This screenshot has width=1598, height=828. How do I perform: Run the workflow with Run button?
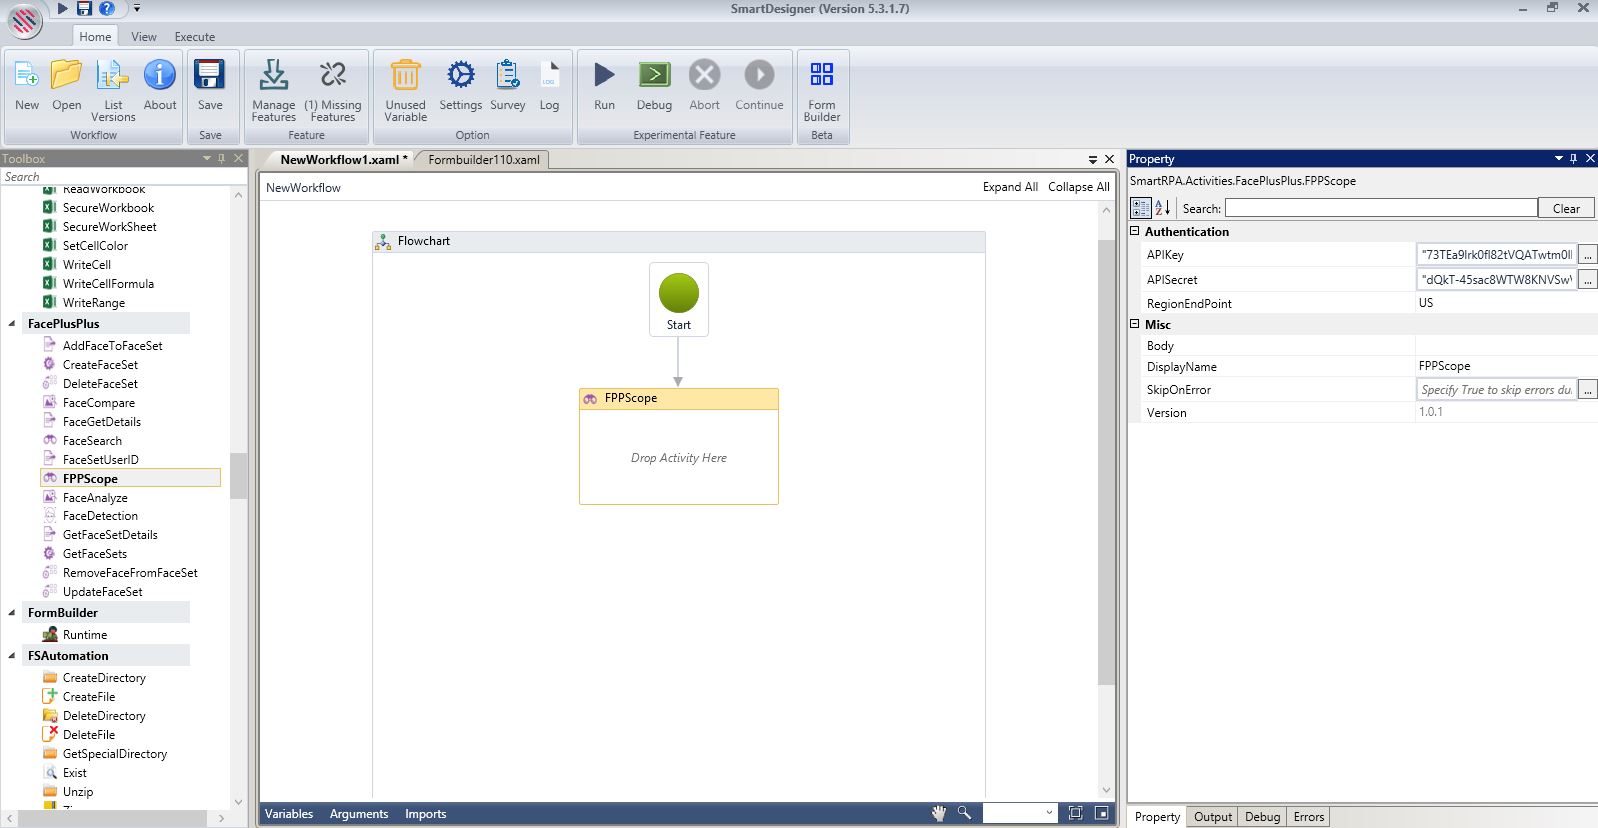(604, 76)
